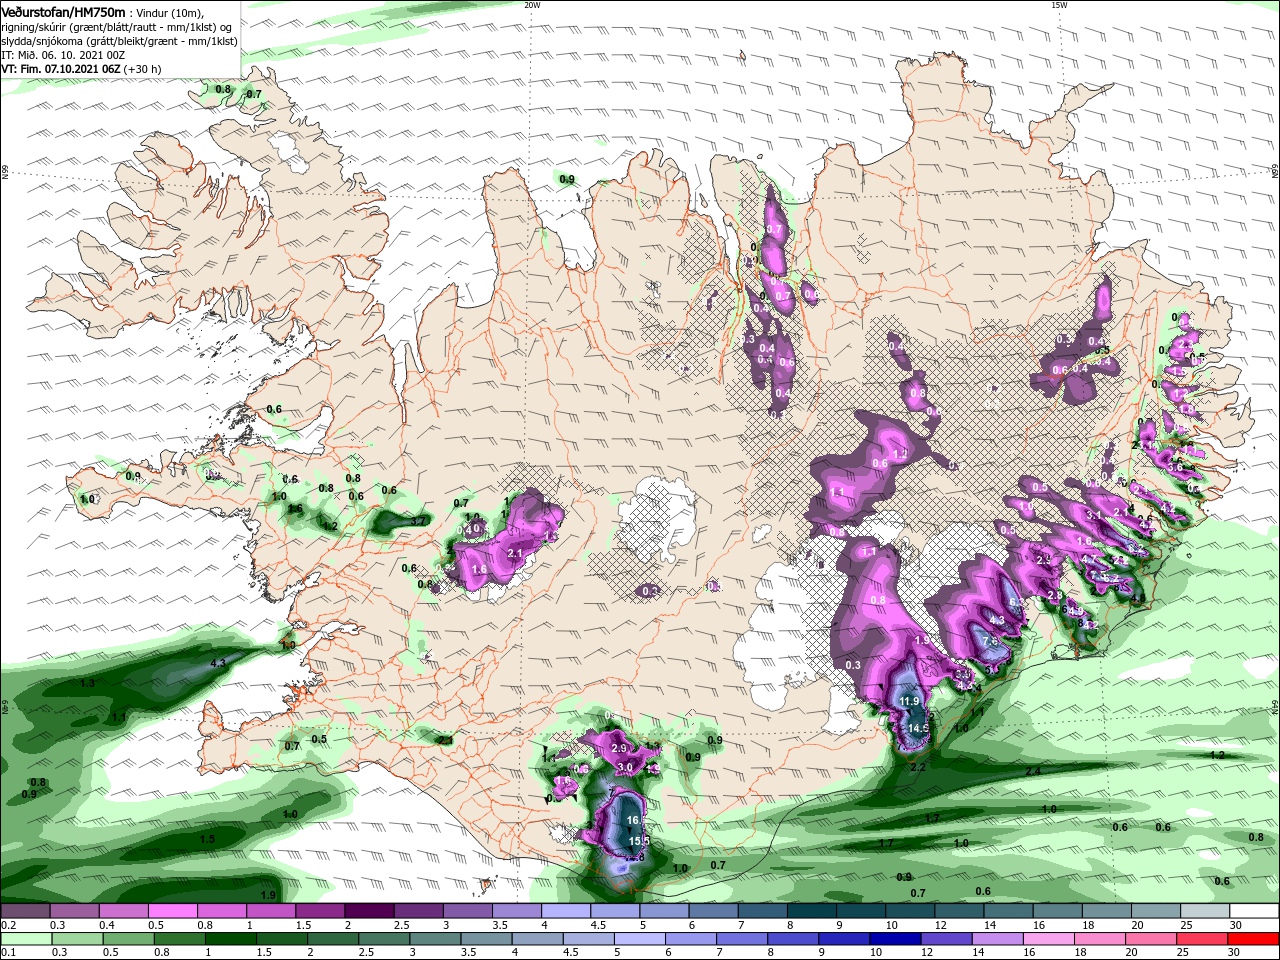Click the 11.9 snowfall core beside the glacier

pos(909,702)
